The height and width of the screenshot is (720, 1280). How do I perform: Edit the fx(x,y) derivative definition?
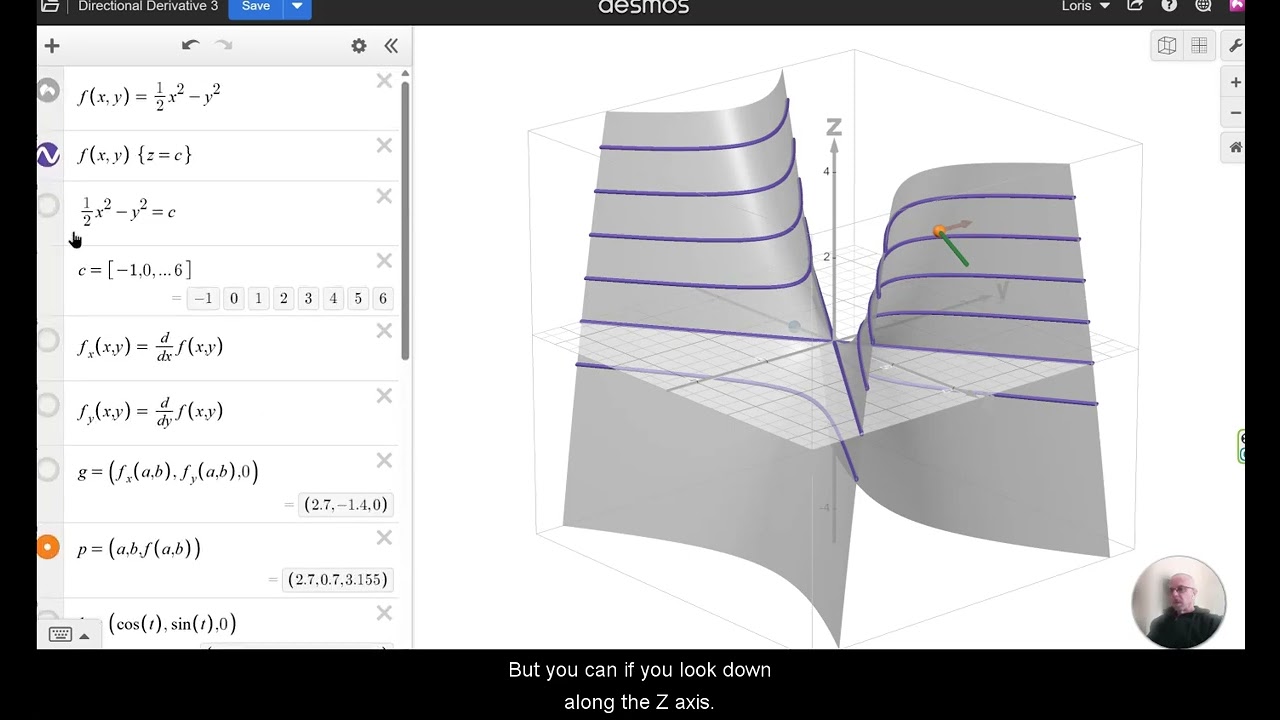click(150, 347)
